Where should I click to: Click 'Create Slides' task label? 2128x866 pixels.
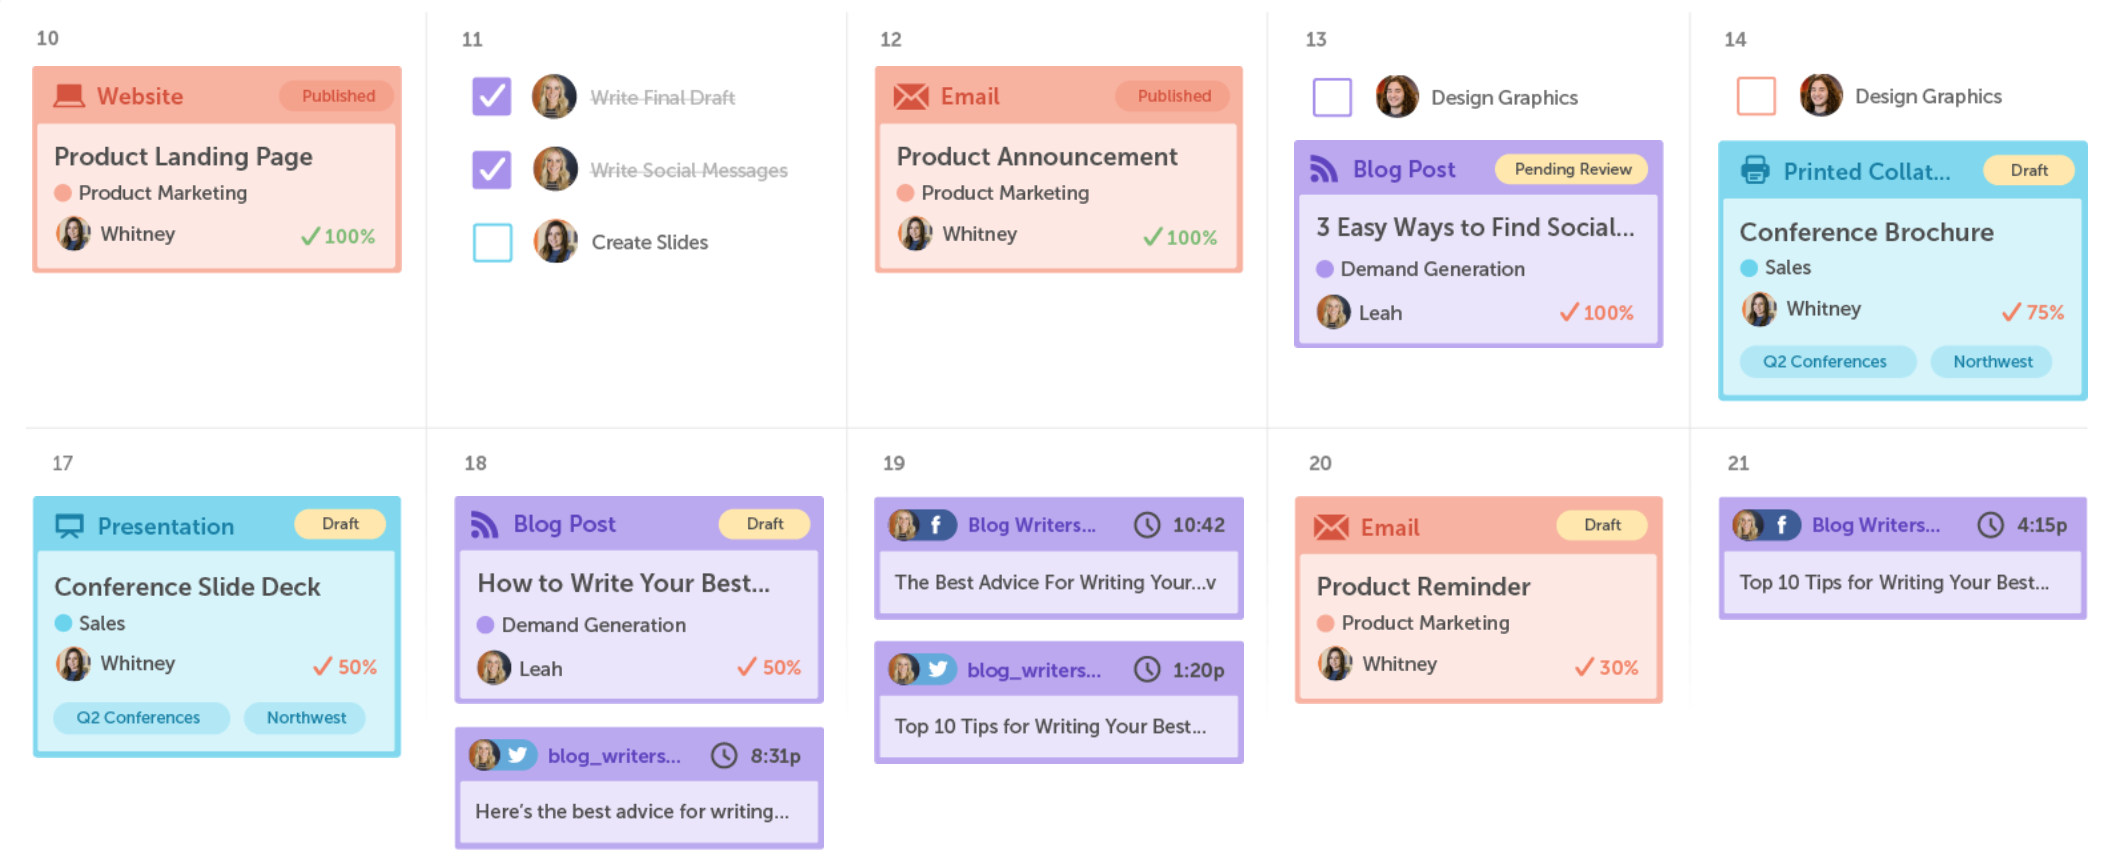click(x=650, y=242)
